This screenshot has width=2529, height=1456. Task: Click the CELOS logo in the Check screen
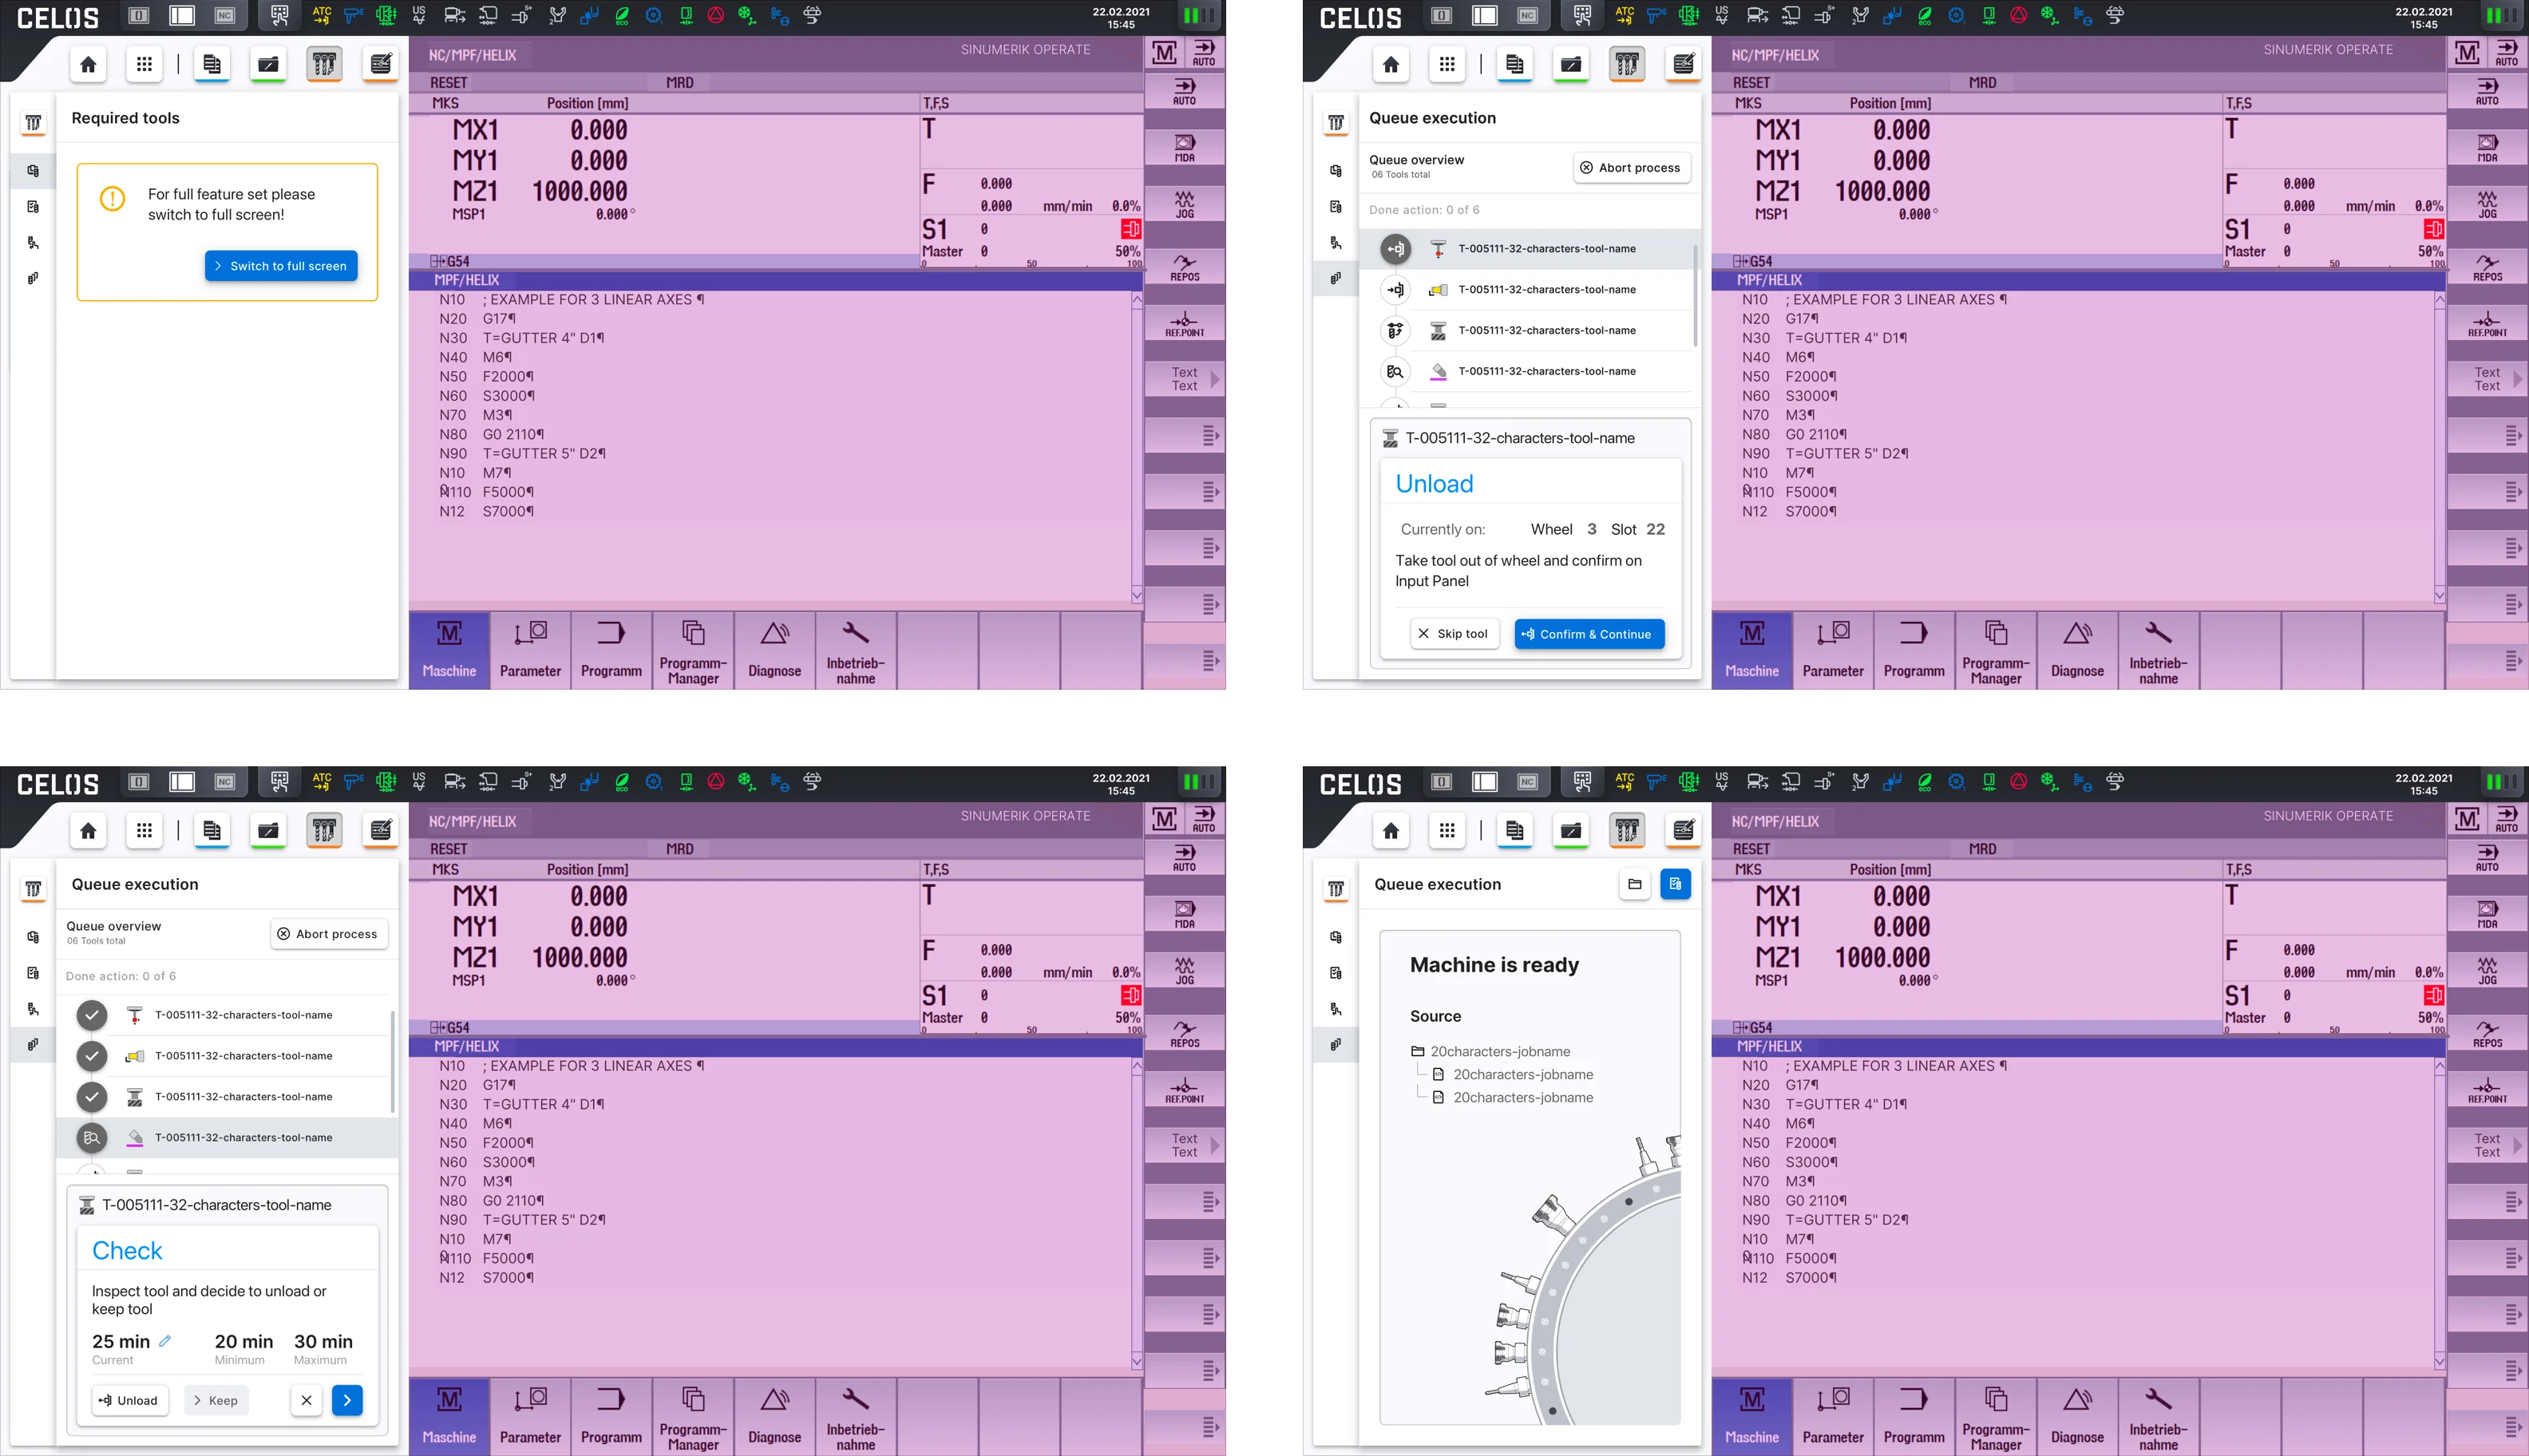click(58, 784)
